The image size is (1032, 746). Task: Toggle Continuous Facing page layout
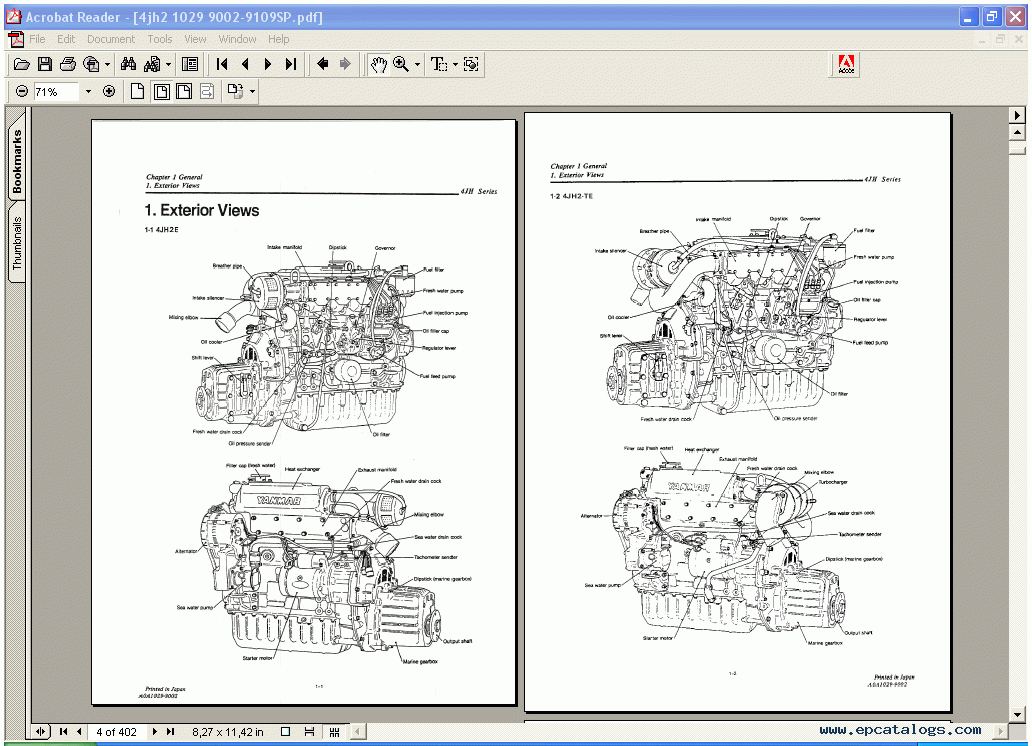[x=182, y=90]
